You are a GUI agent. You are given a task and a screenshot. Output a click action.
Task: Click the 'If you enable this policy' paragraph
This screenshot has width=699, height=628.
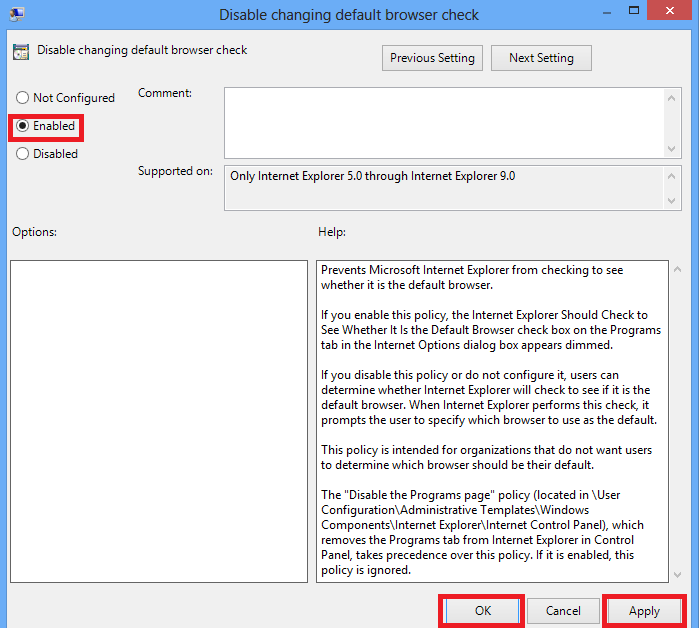[x=490, y=330]
